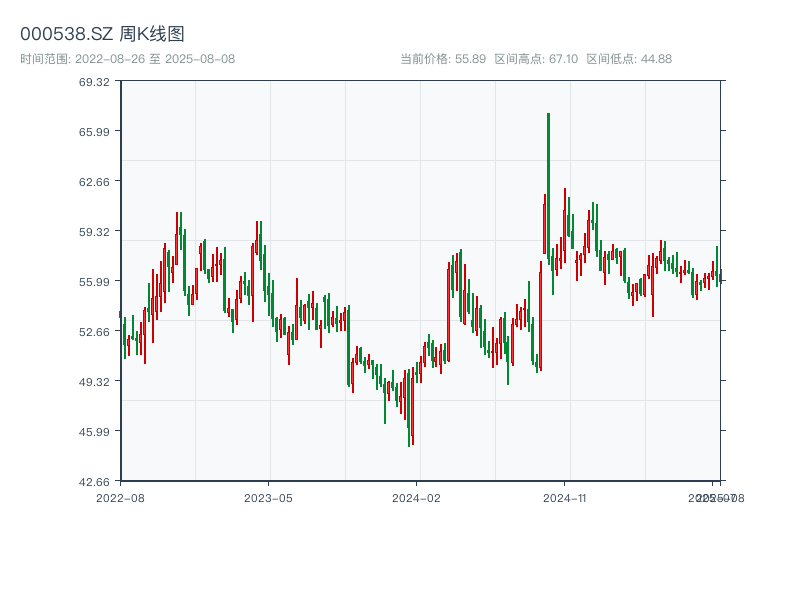Click the 45.99 y-axis price label
Image resolution: width=800 pixels, height=600 pixels.
pyautogui.click(x=94, y=431)
